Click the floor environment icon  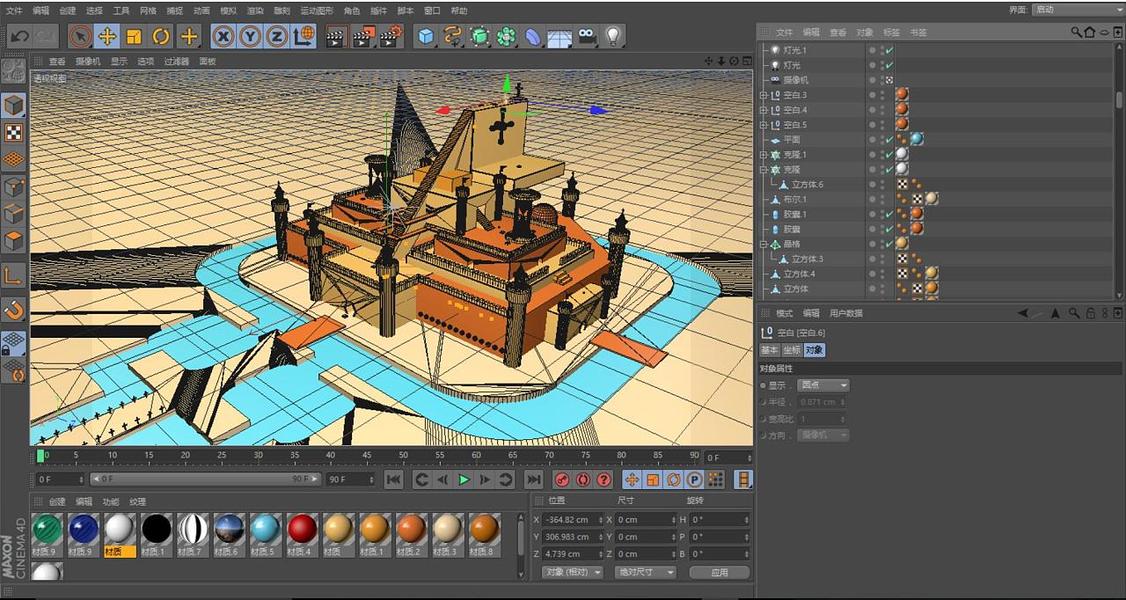click(559, 37)
